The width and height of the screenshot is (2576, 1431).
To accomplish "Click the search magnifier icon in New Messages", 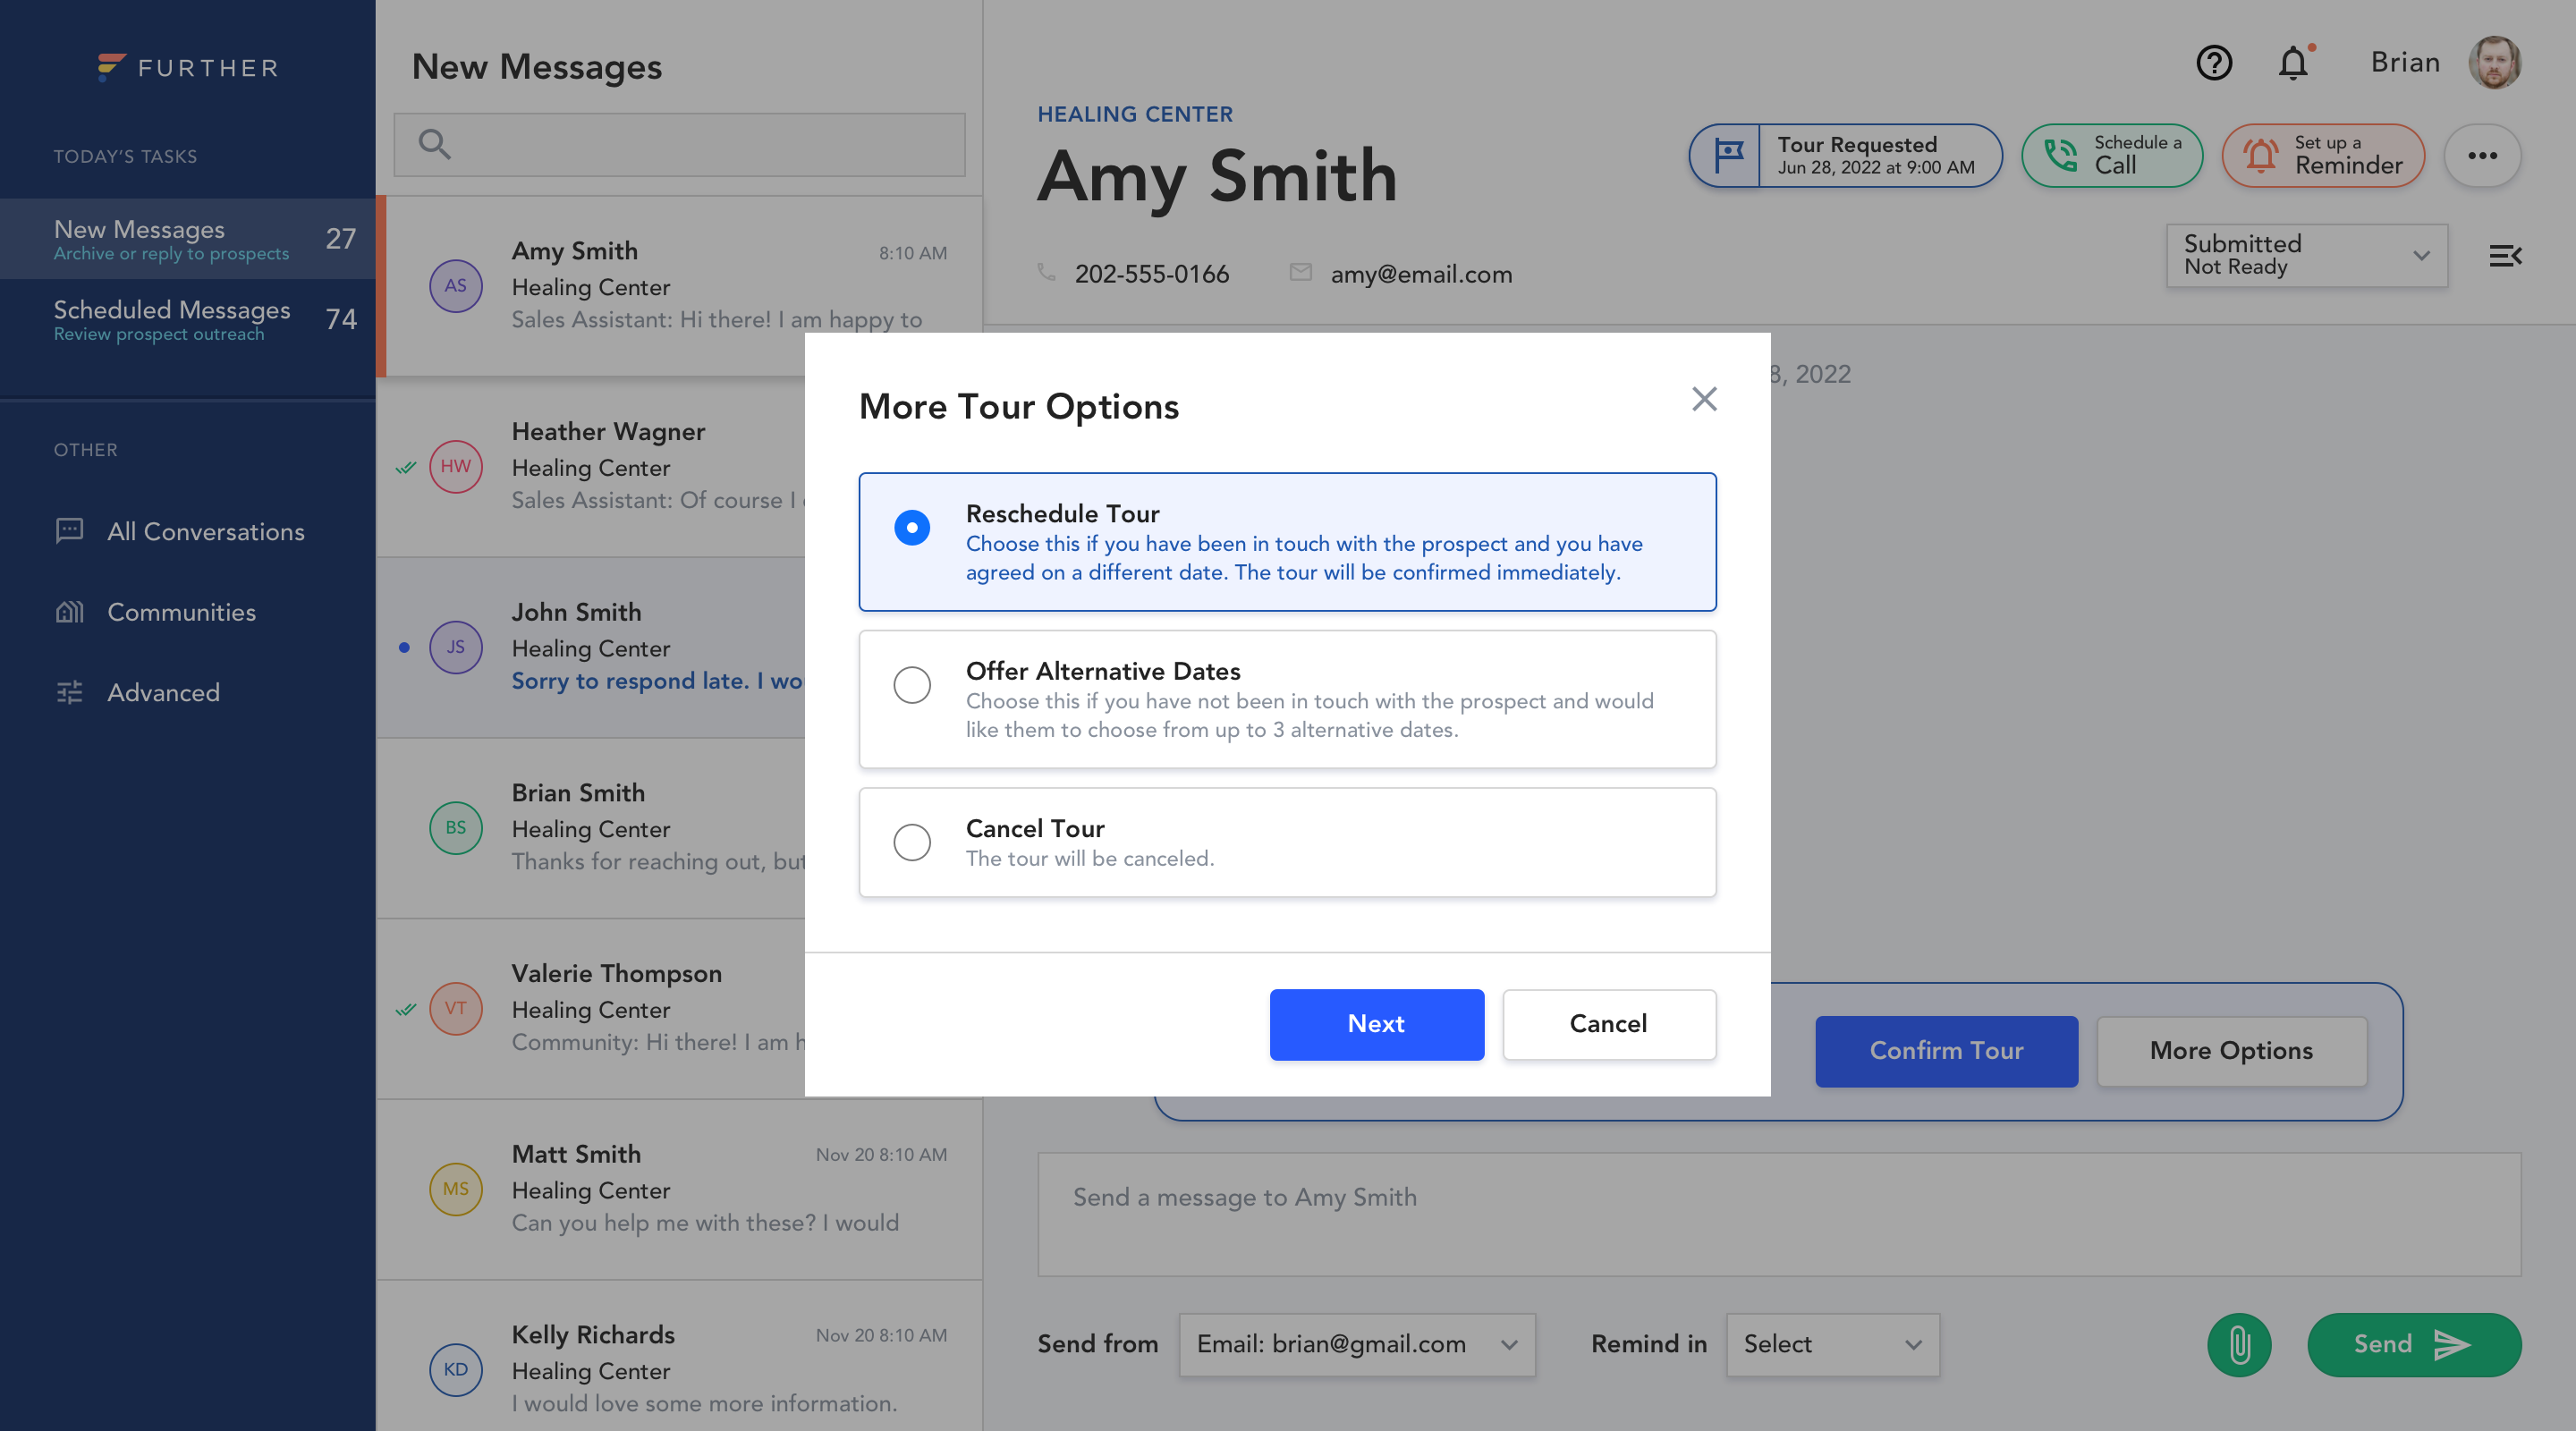I will (434, 144).
